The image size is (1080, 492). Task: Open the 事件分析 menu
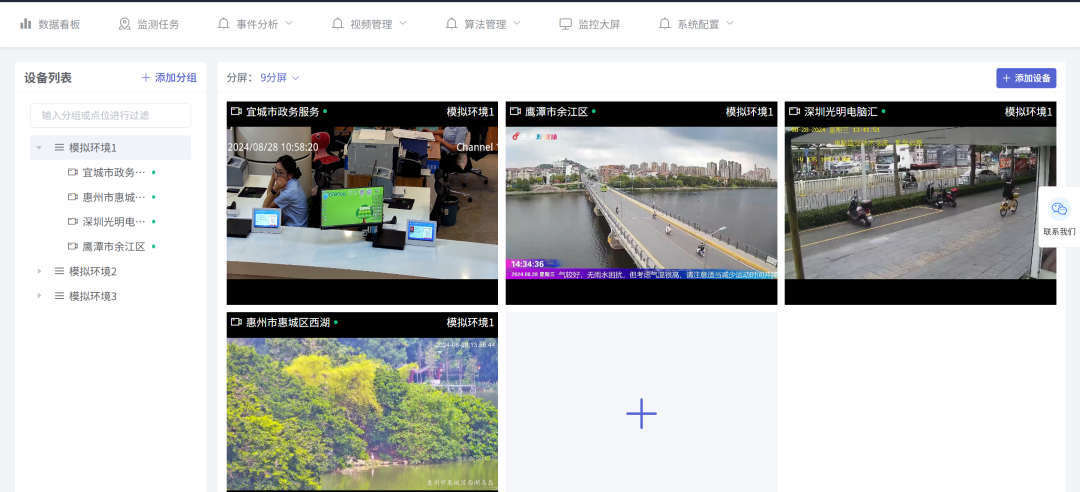256,24
